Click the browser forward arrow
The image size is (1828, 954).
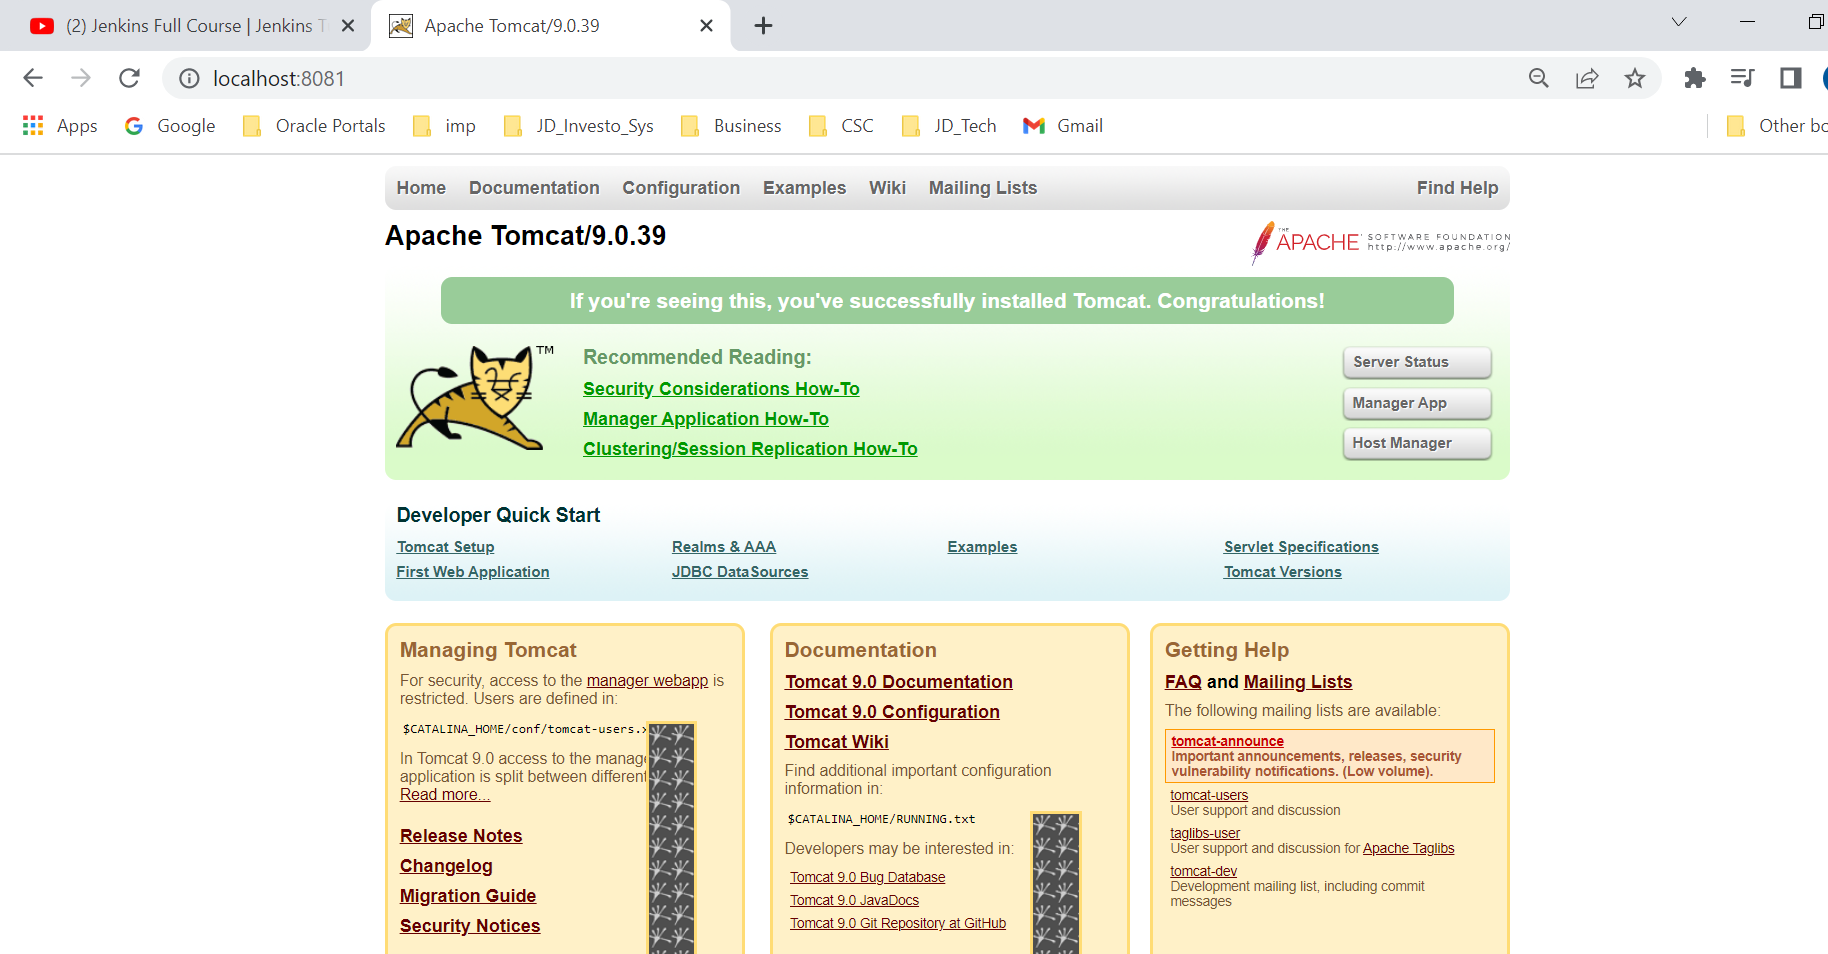pyautogui.click(x=81, y=78)
